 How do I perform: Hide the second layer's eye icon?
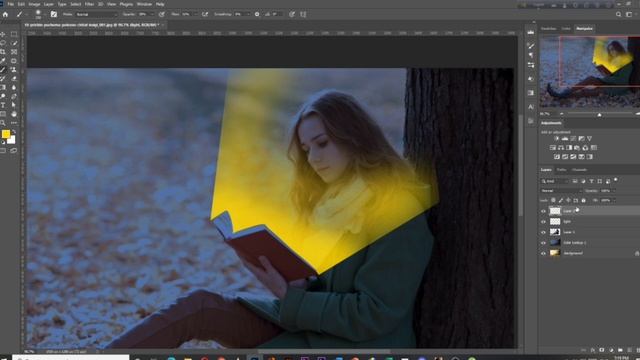tap(543, 222)
